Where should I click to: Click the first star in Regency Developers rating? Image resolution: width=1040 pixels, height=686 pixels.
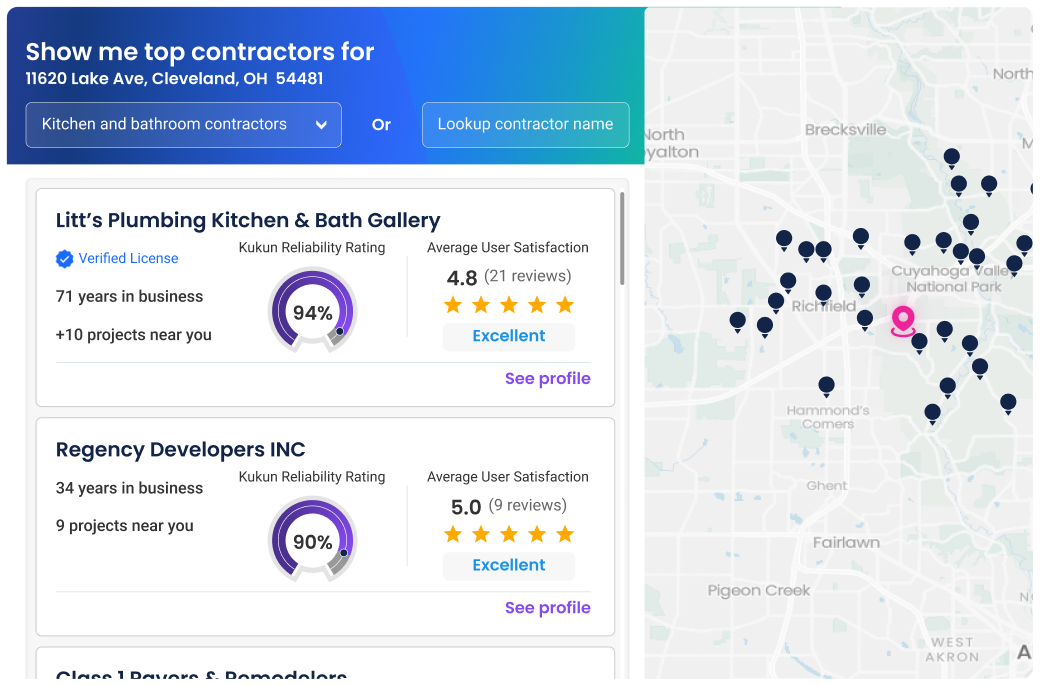click(x=453, y=534)
